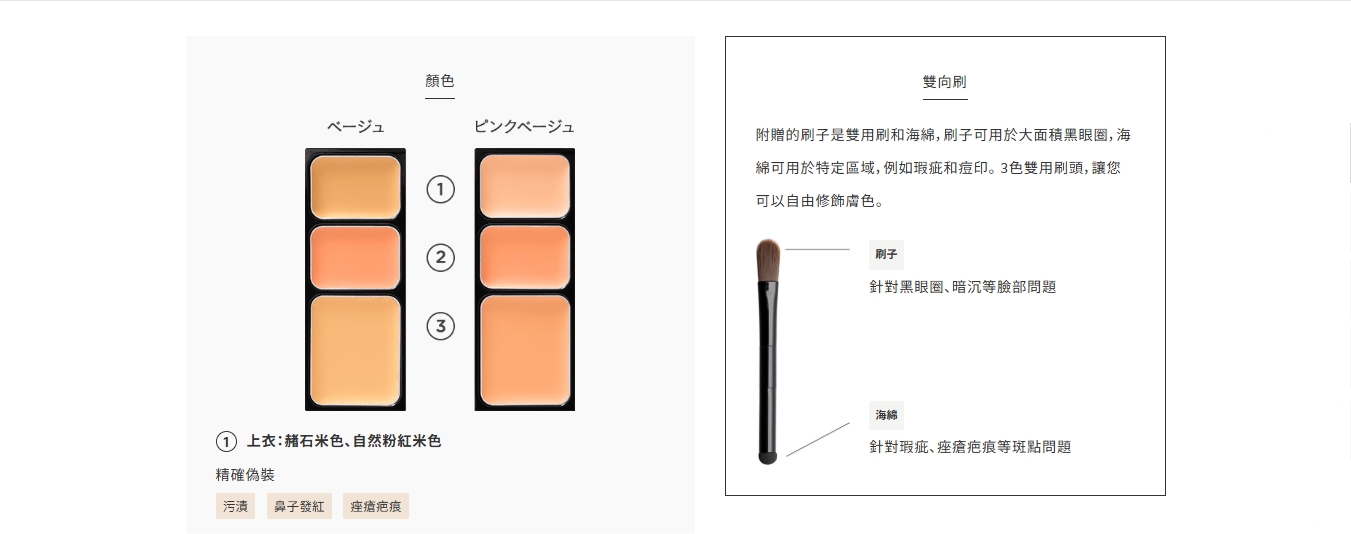Viewport: 1351px width, 534px height.
Task: Click the 鼻子發紅 tag
Action: click(x=299, y=506)
